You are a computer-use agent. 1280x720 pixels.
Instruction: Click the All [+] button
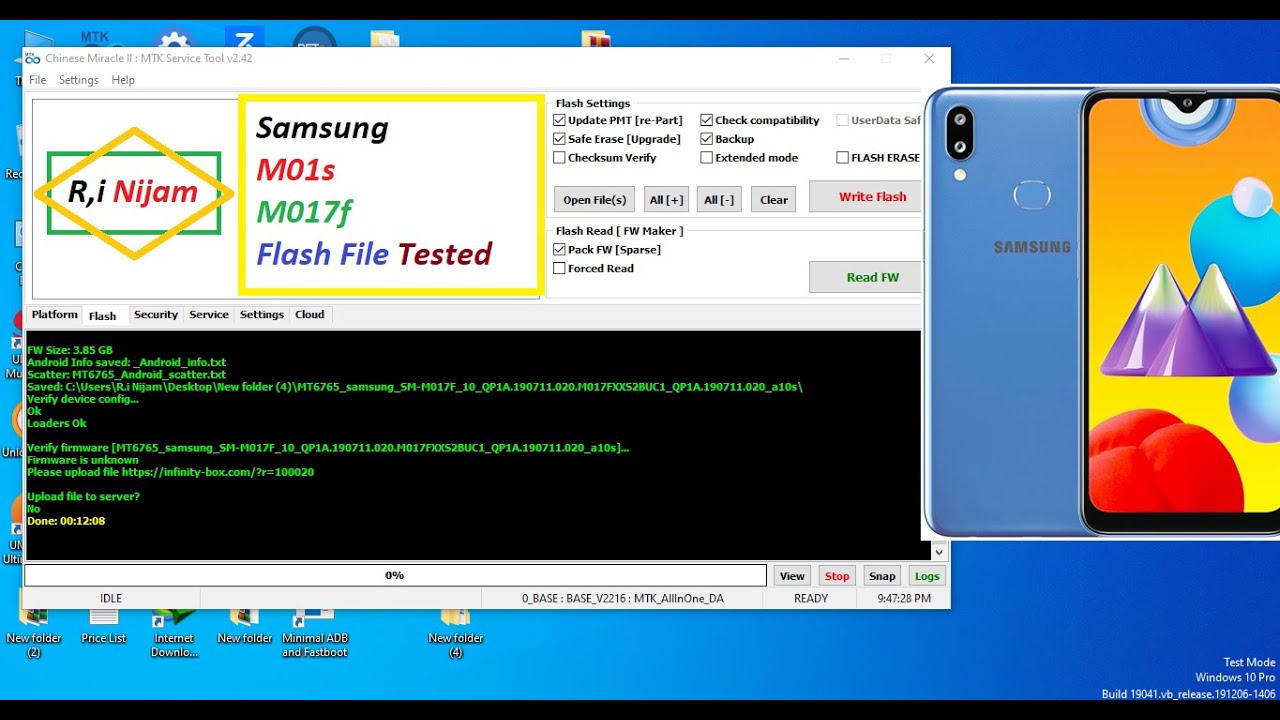click(x=667, y=199)
